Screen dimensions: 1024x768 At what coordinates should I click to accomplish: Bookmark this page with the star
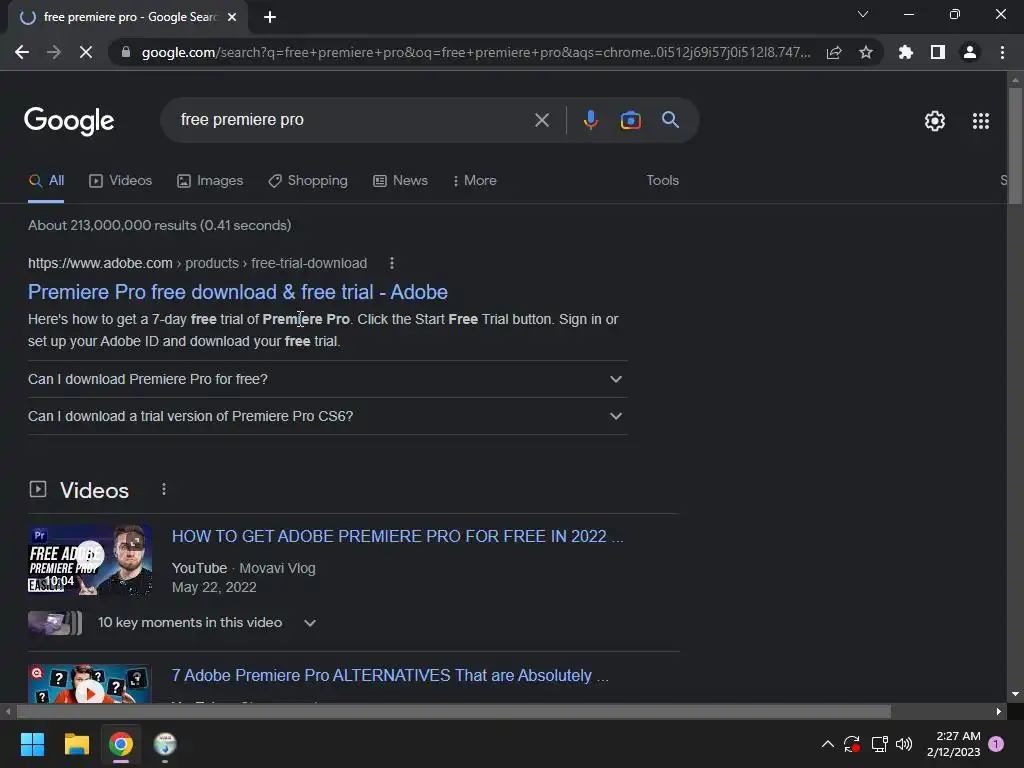pyautogui.click(x=865, y=52)
